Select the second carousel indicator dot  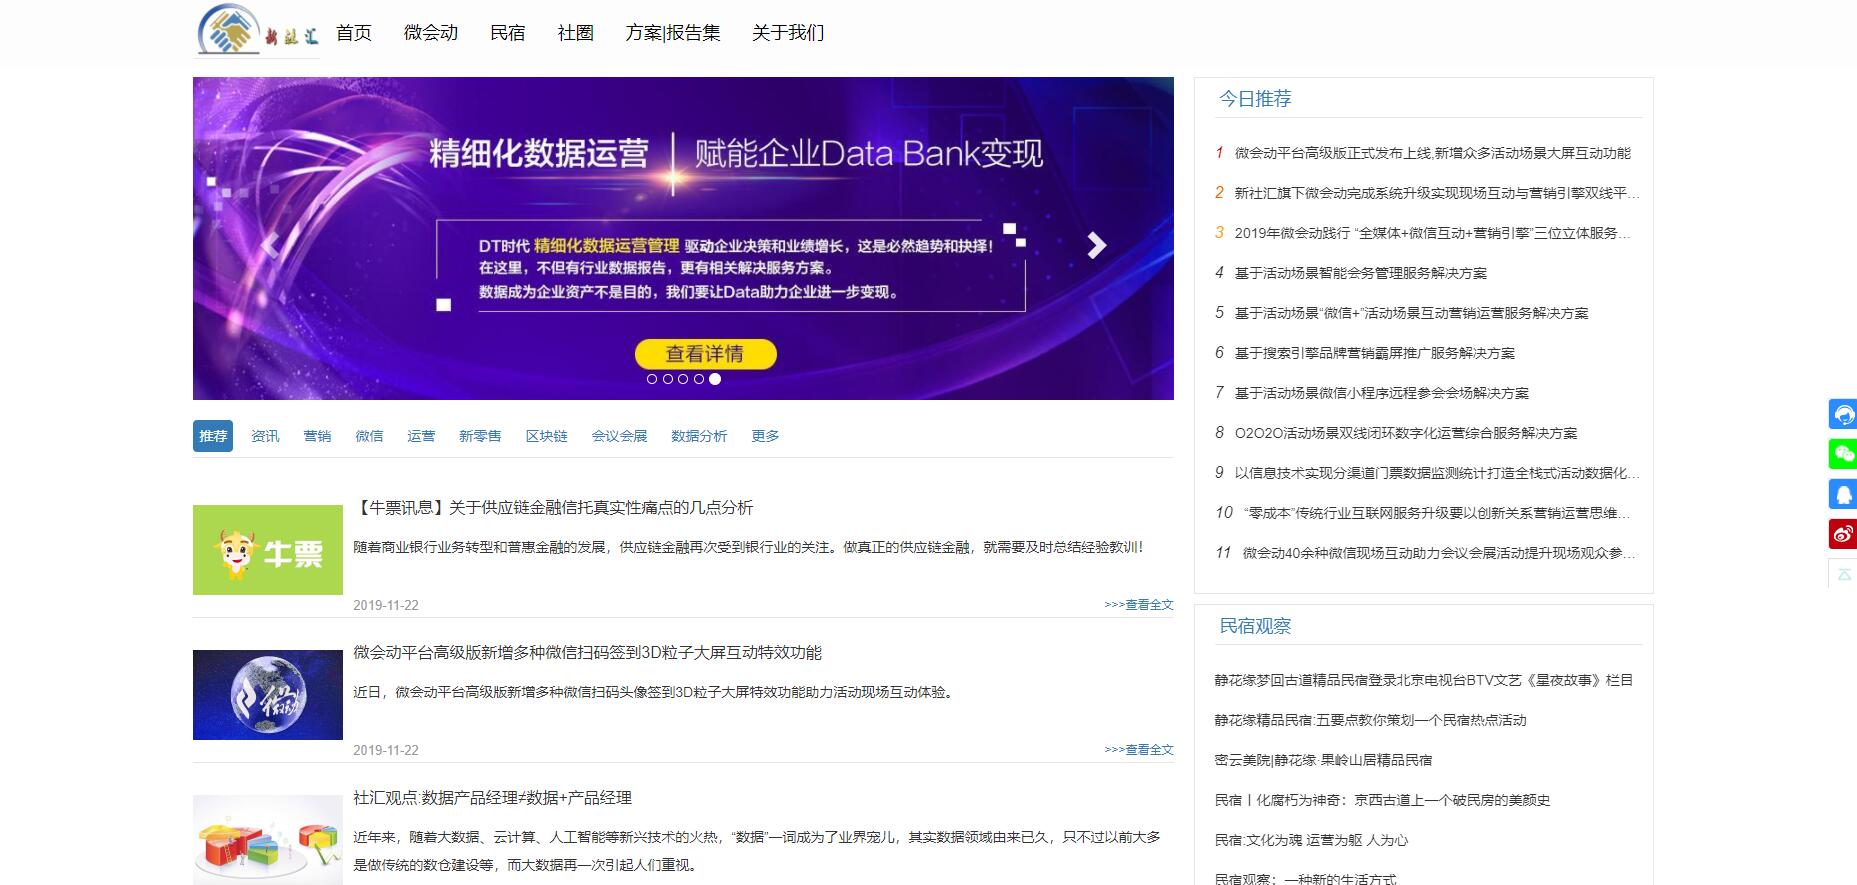(x=668, y=379)
